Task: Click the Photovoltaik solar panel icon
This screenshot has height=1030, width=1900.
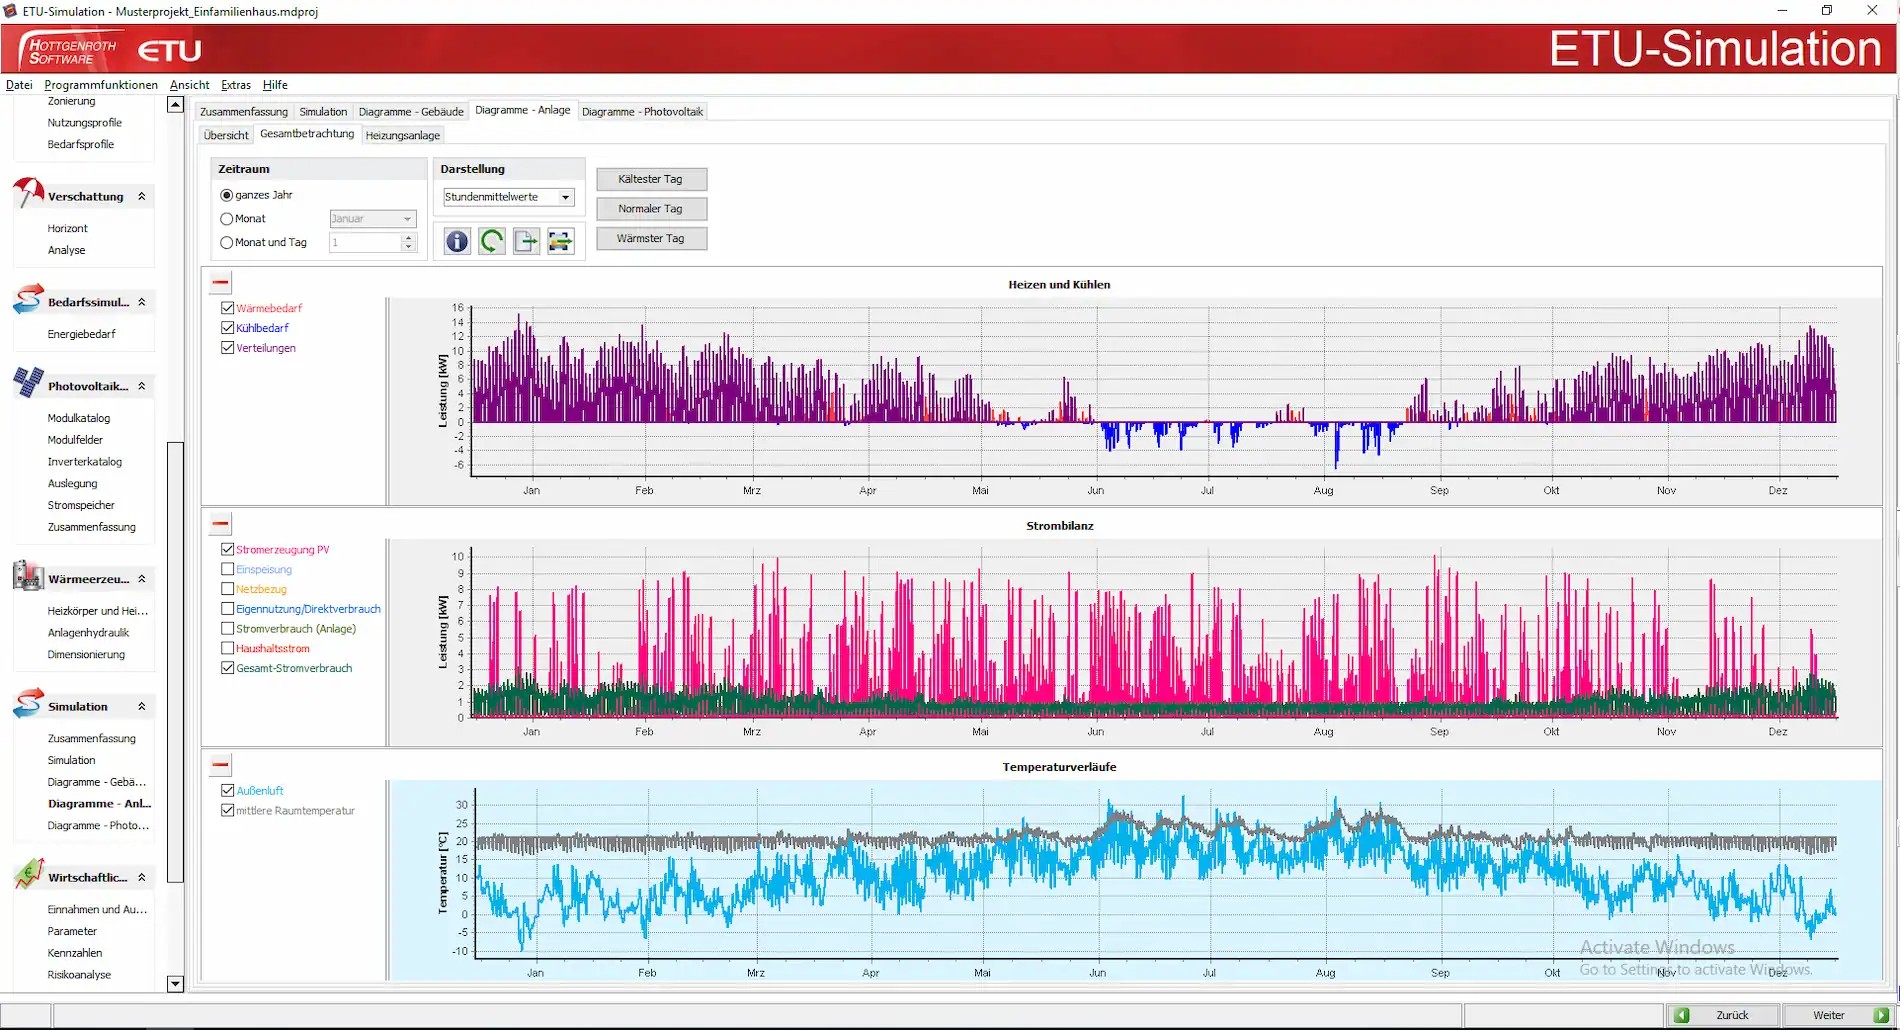Action: [x=28, y=383]
